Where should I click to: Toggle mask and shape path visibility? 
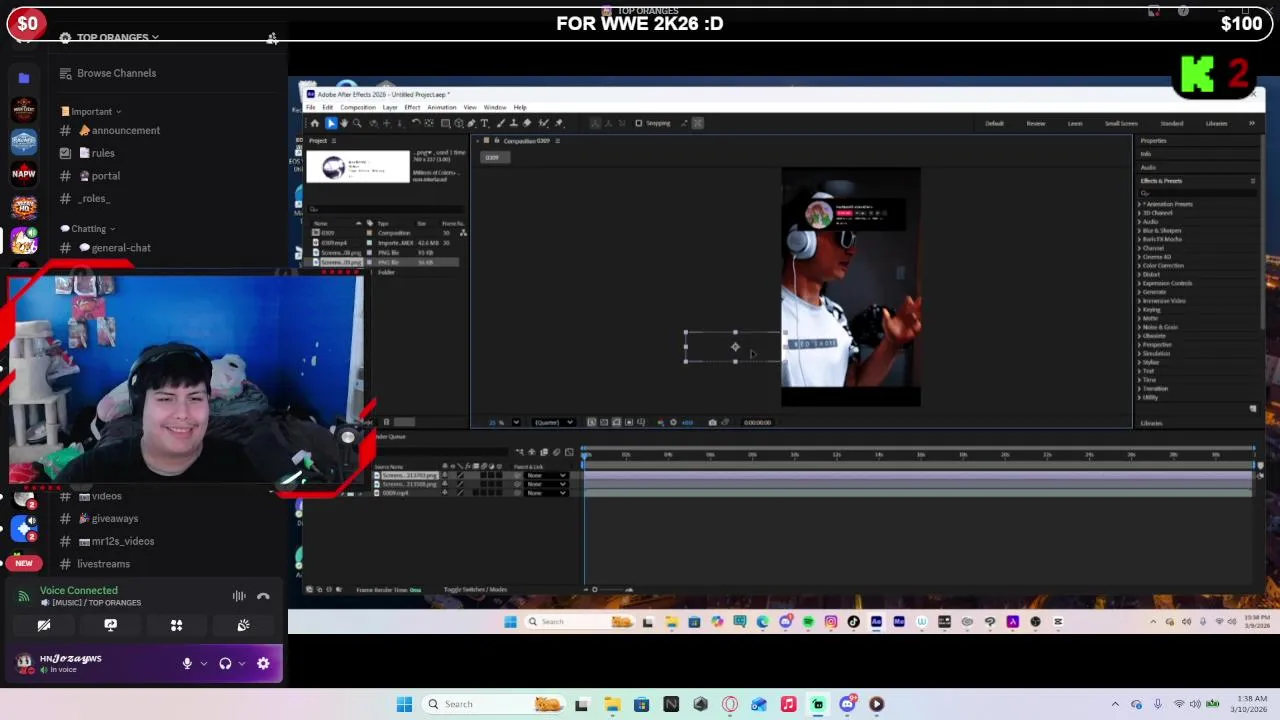pyautogui.click(x=616, y=422)
